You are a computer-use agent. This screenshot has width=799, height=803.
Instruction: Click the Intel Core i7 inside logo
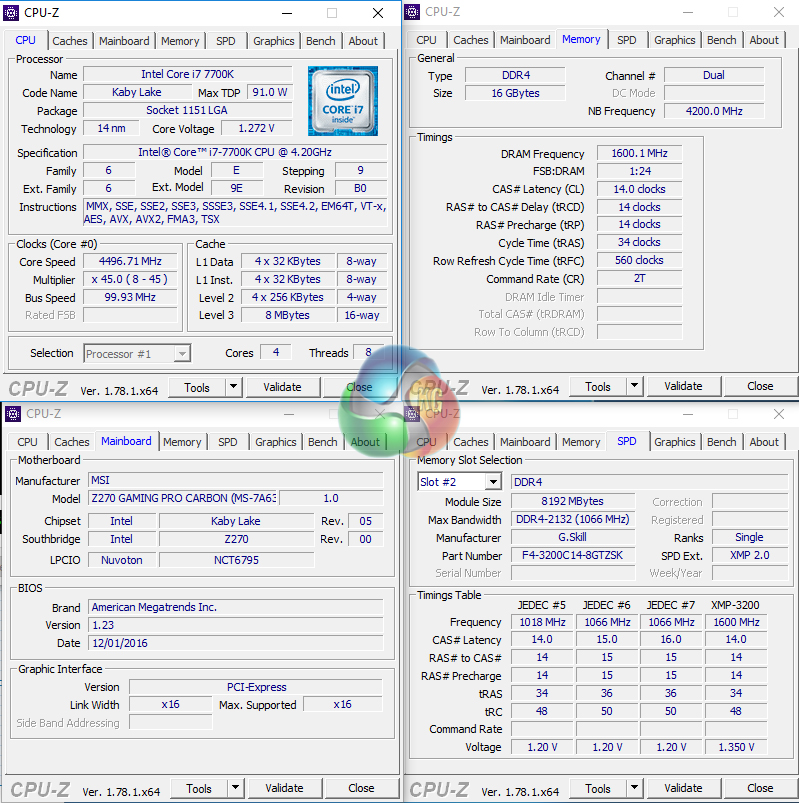coord(343,101)
